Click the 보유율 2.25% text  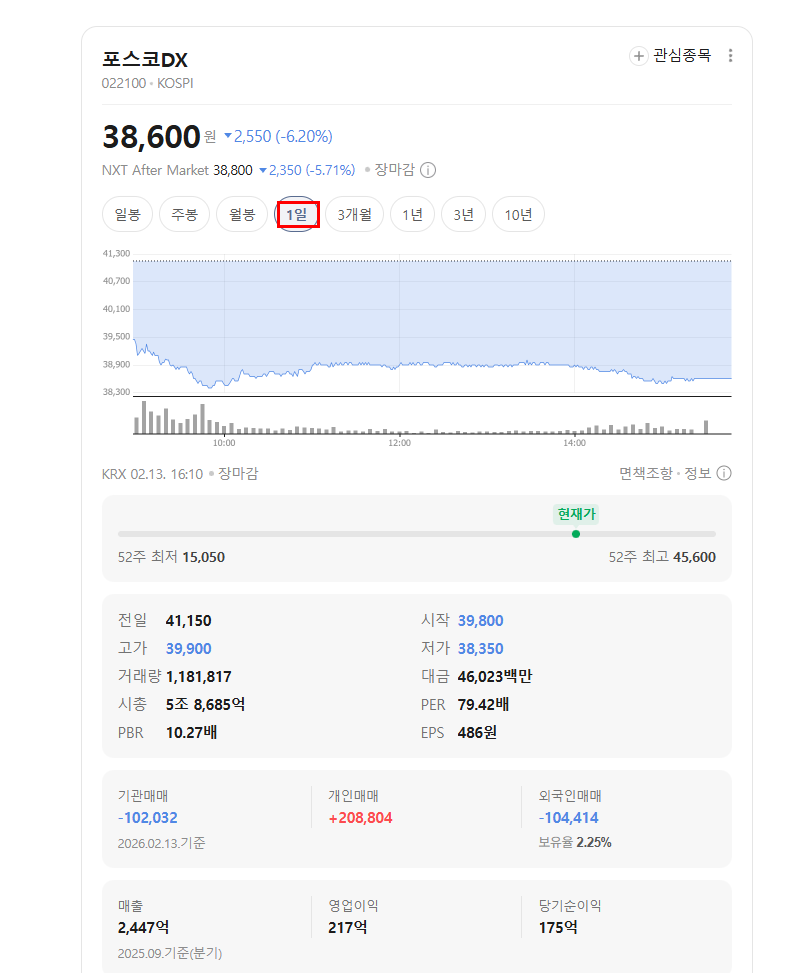[575, 843]
